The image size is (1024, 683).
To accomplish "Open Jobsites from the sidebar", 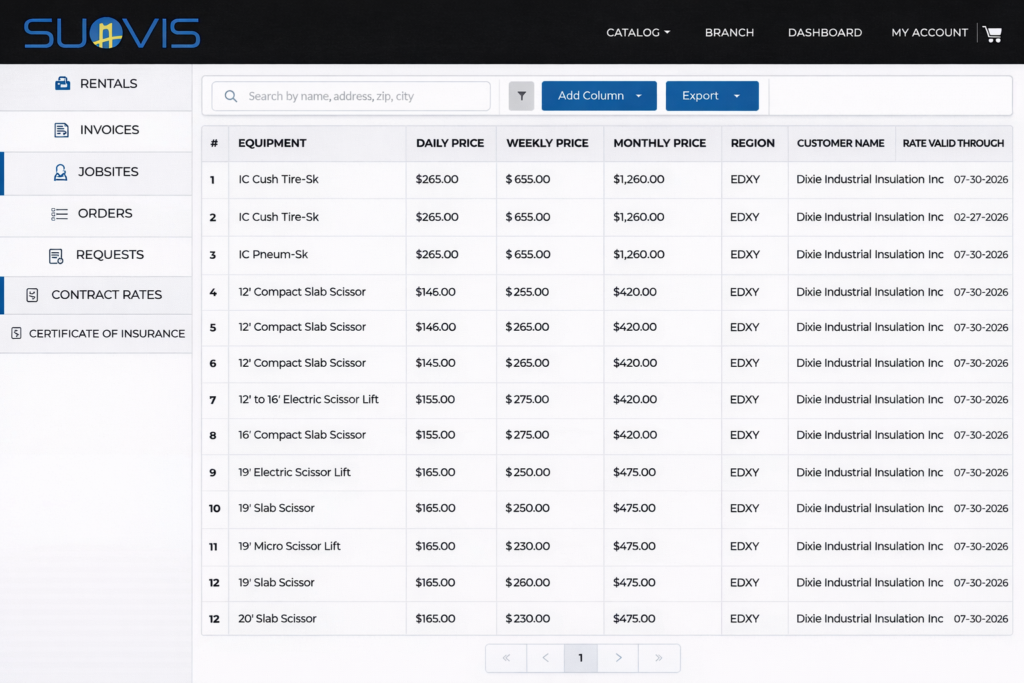I will pos(62,173).
